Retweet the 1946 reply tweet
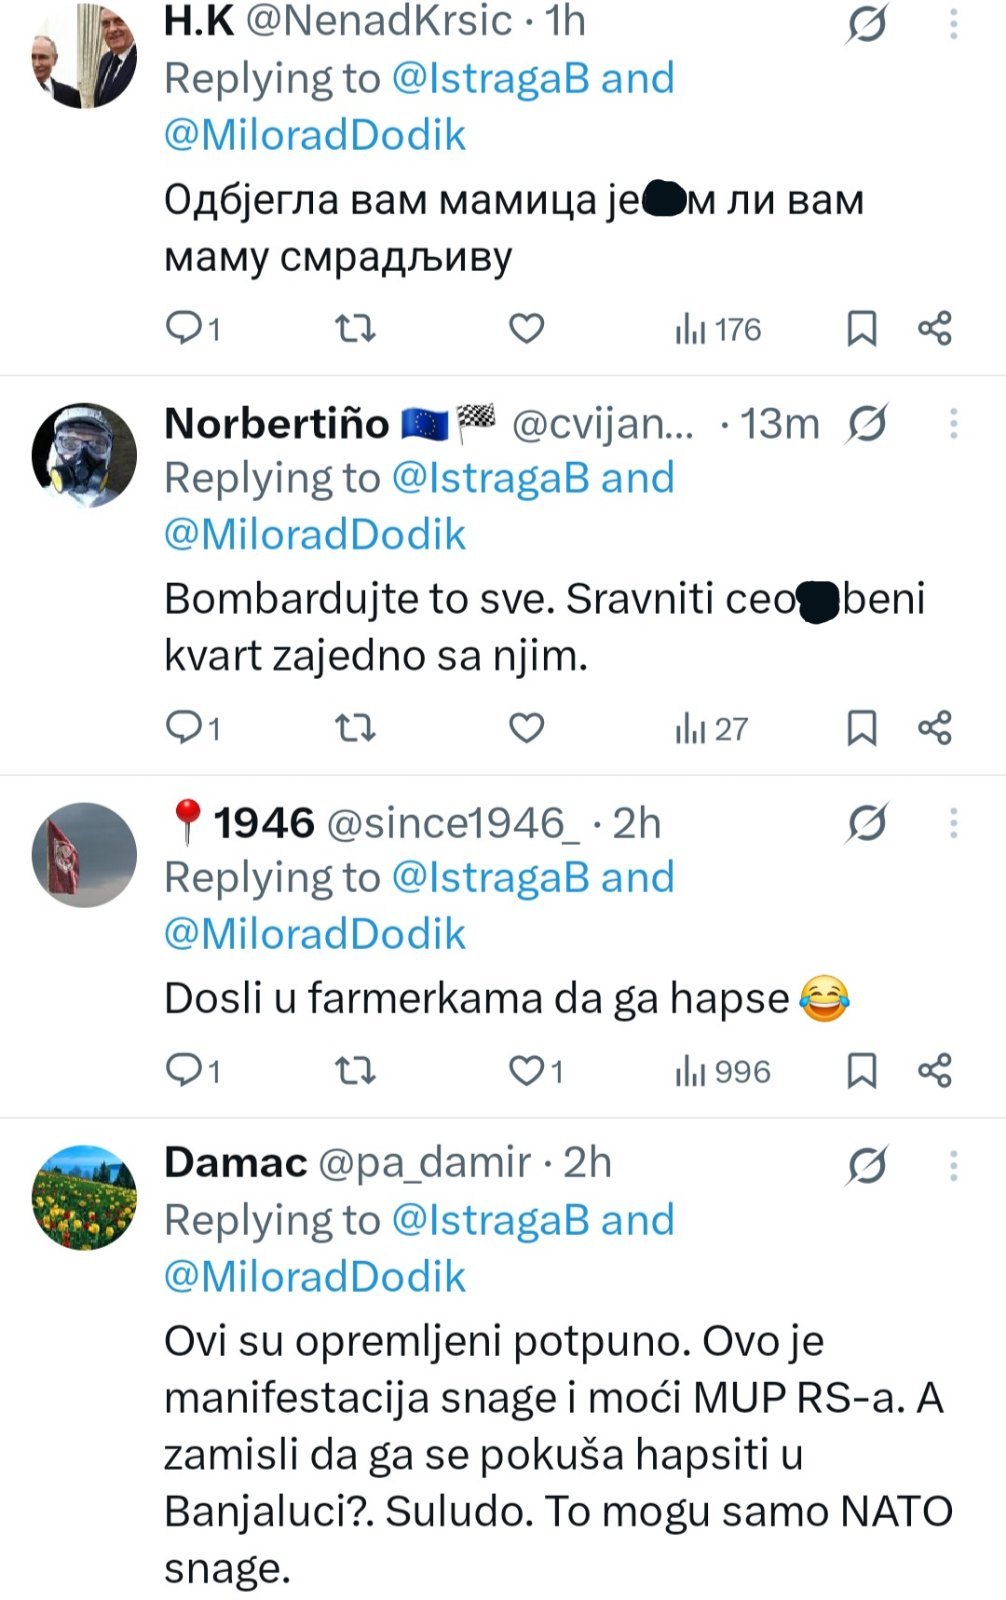The height and width of the screenshot is (1600, 1006). (354, 1071)
